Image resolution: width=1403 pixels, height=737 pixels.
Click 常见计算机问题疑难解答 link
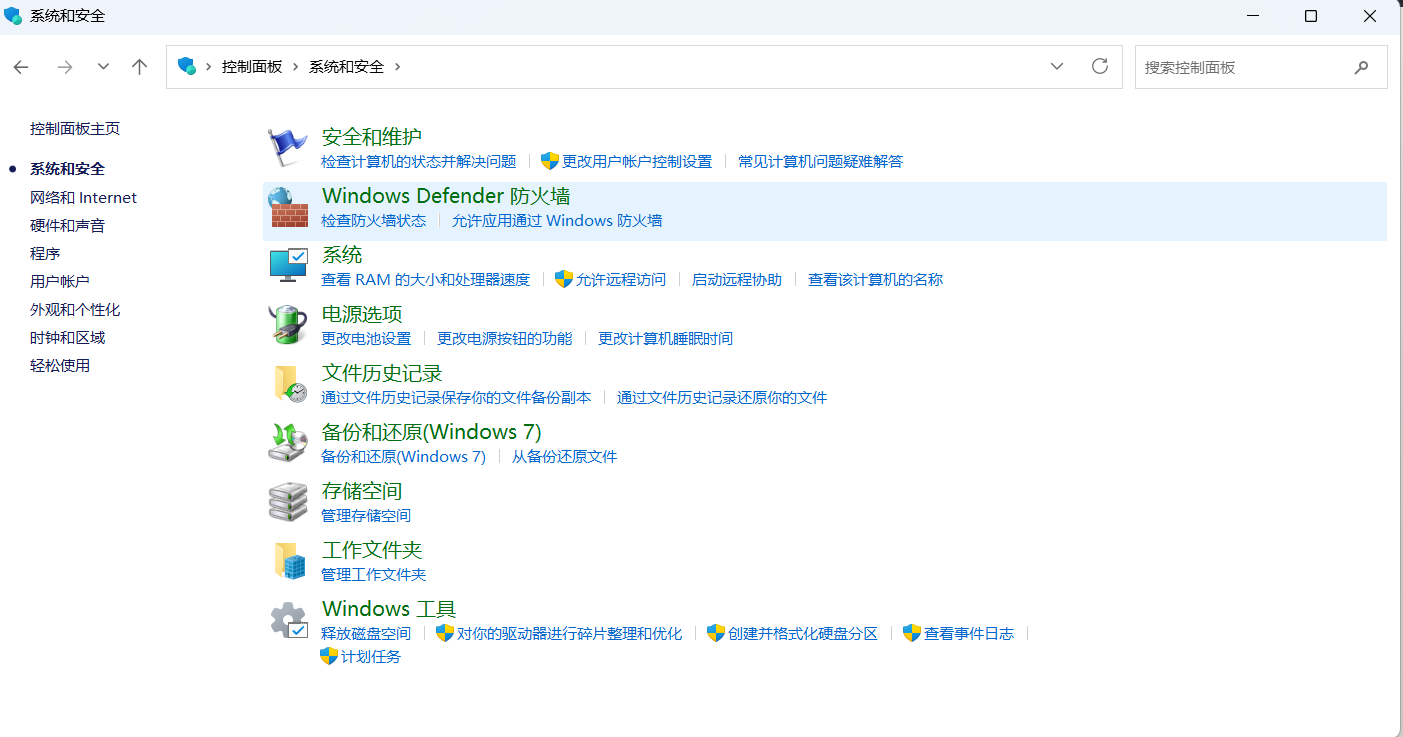(820, 161)
